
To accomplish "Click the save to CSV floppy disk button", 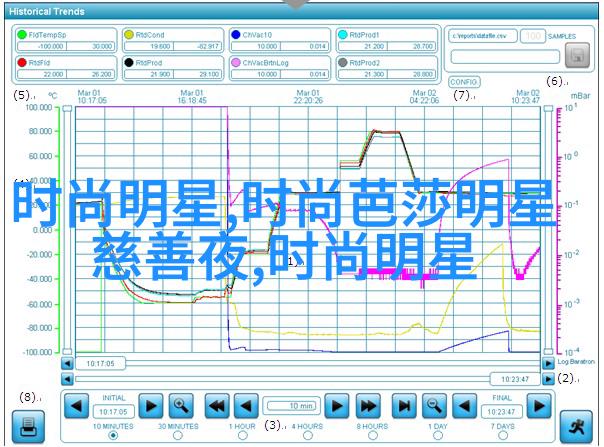I will click(577, 55).
